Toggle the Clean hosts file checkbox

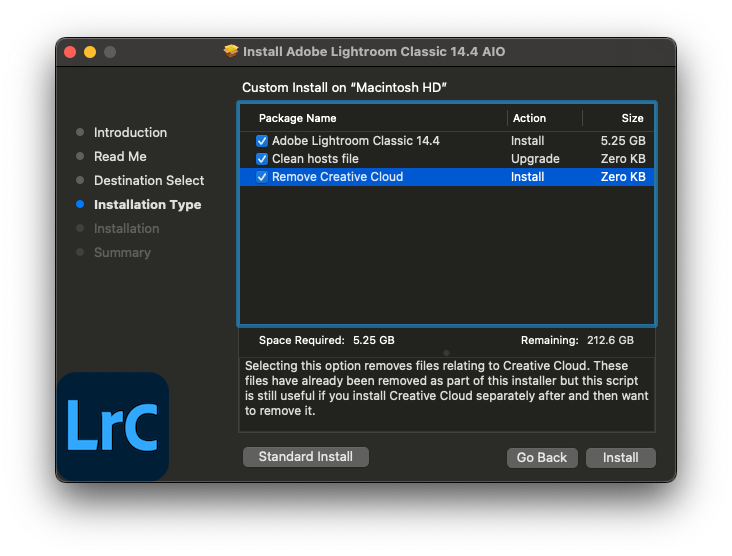[262, 159]
